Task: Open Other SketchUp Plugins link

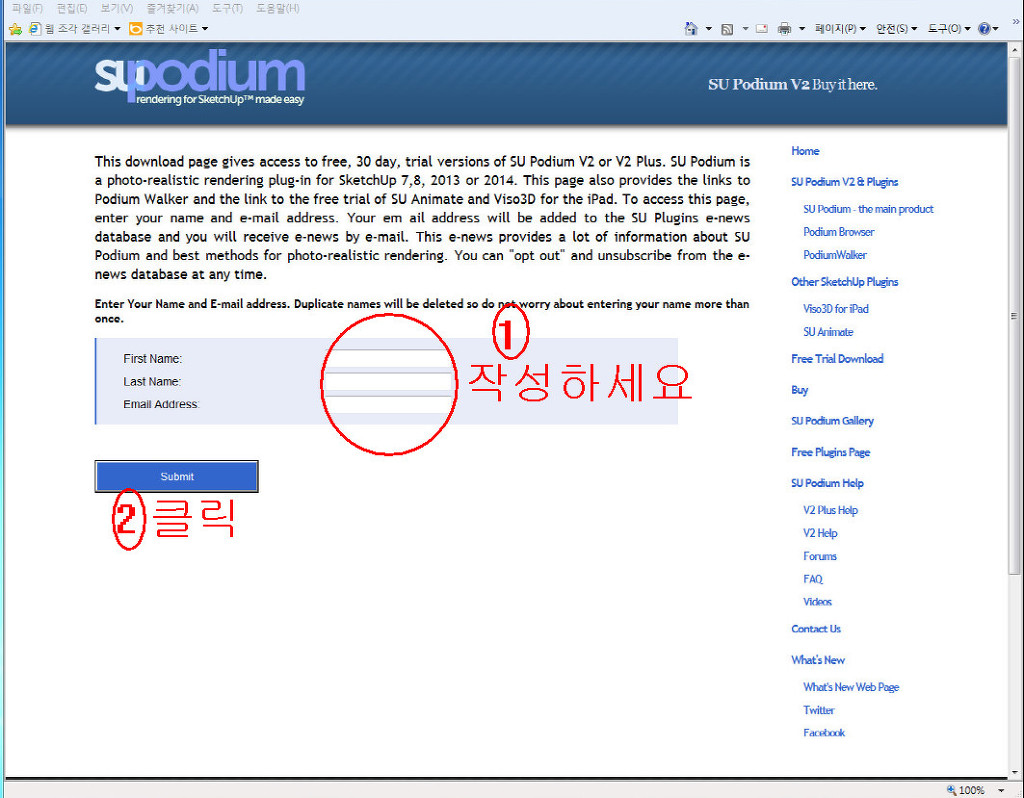Action: 844,282
